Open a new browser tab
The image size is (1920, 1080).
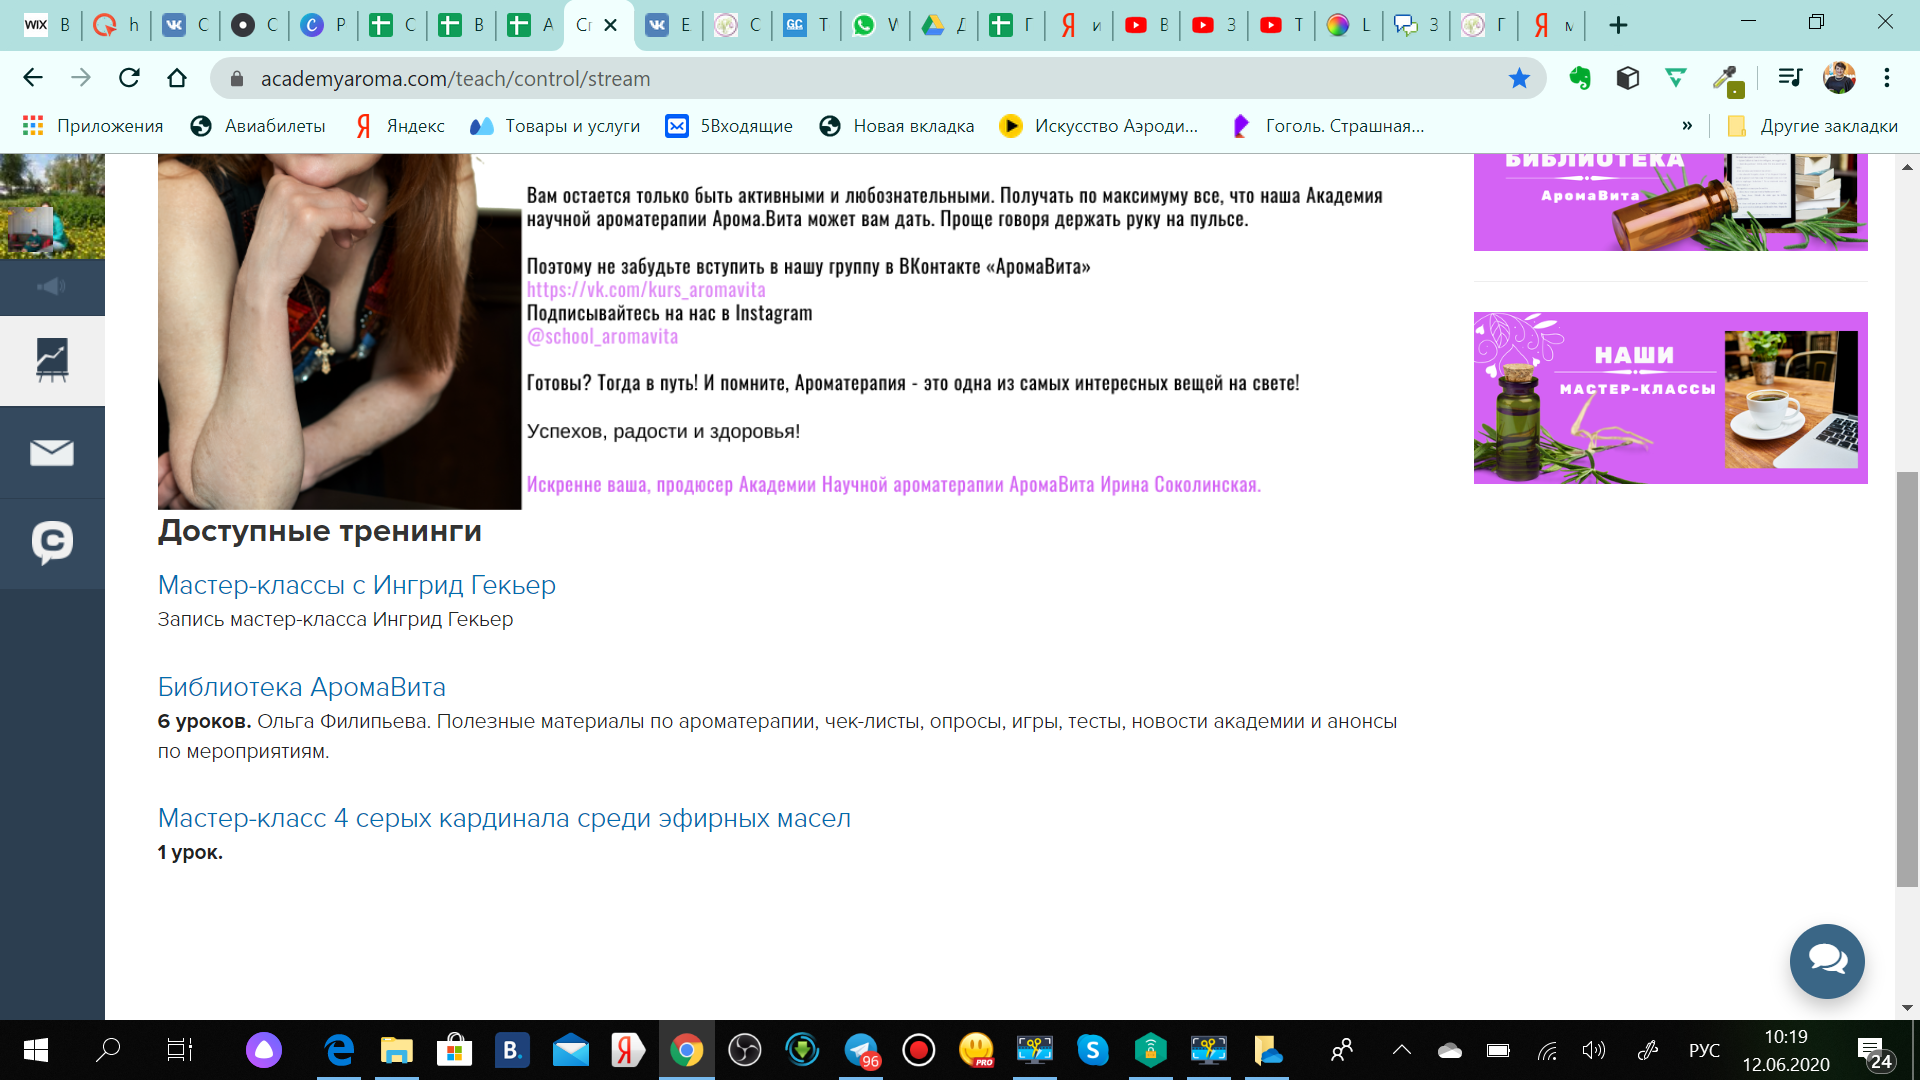1618,25
